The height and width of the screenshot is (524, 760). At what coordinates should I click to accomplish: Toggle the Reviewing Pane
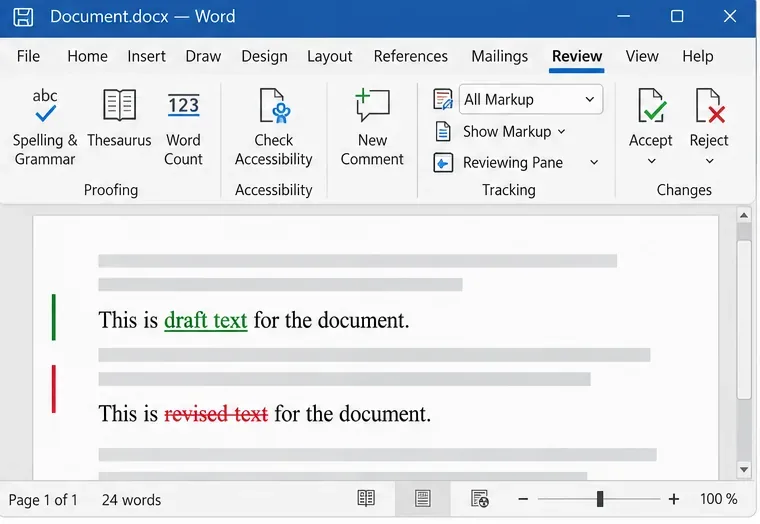click(498, 162)
